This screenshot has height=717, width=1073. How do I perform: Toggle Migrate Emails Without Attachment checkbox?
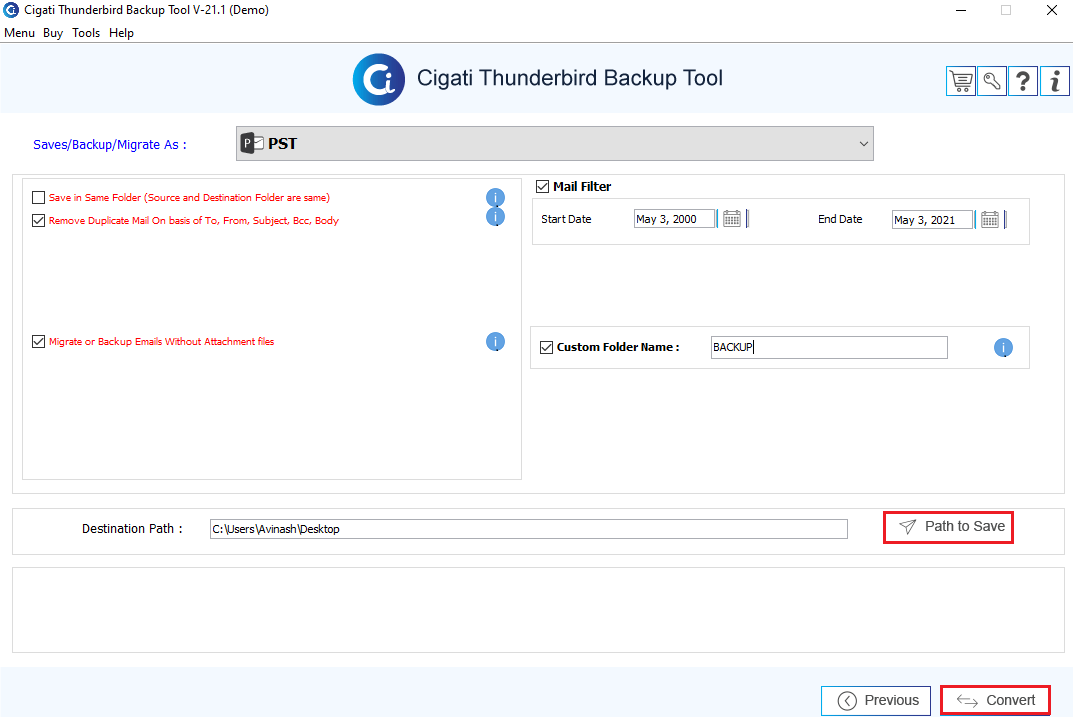38,341
